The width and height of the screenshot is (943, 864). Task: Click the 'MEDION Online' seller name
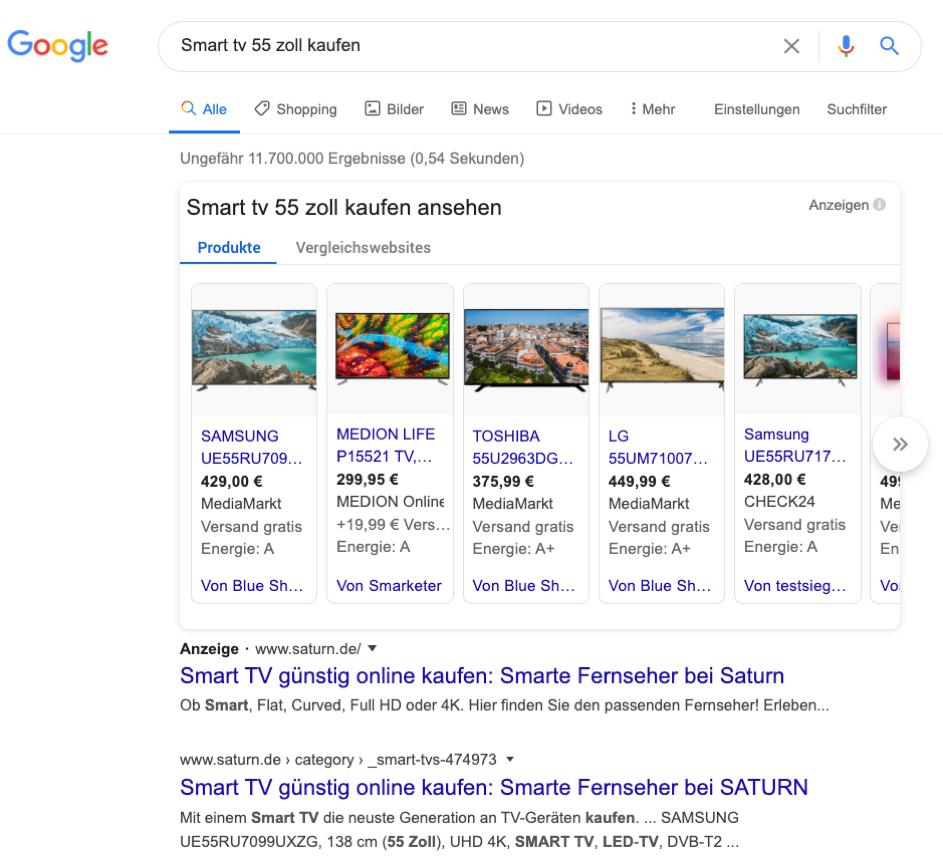(390, 502)
